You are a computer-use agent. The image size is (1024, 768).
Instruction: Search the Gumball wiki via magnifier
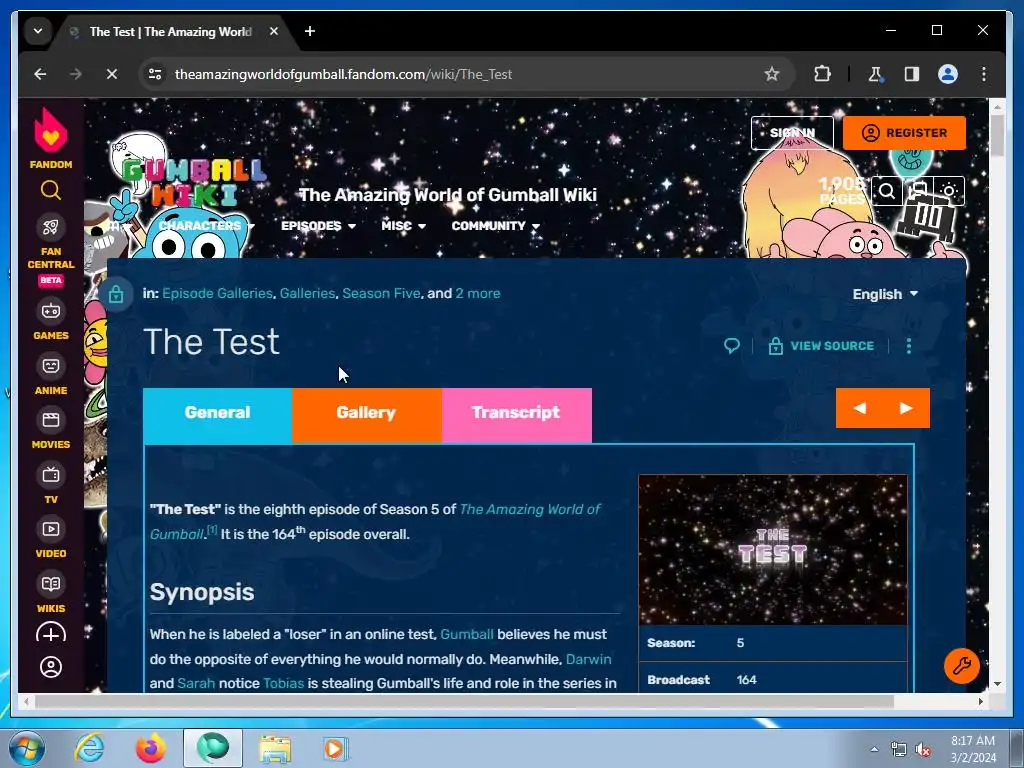tap(886, 191)
